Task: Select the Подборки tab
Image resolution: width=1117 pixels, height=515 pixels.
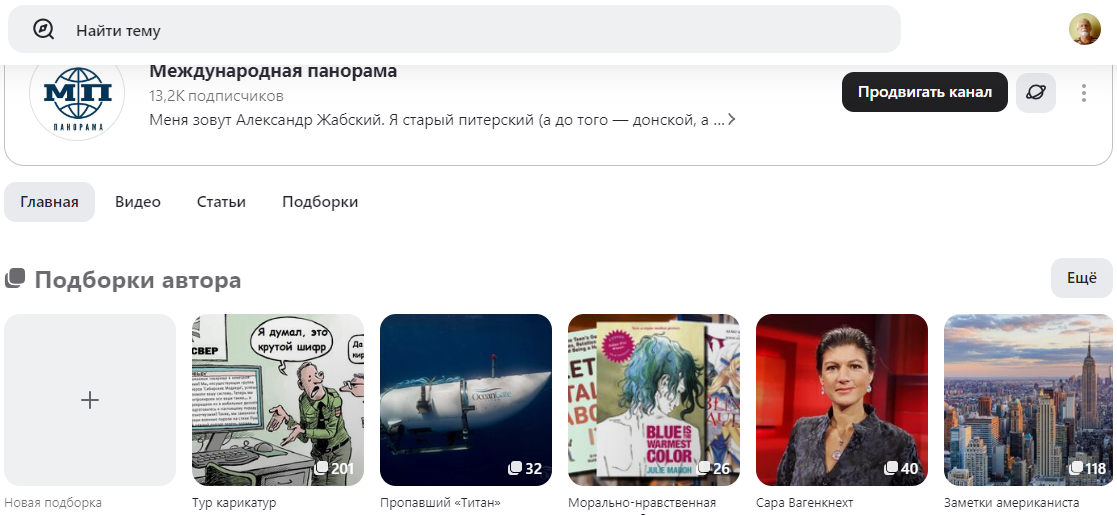Action: point(320,202)
